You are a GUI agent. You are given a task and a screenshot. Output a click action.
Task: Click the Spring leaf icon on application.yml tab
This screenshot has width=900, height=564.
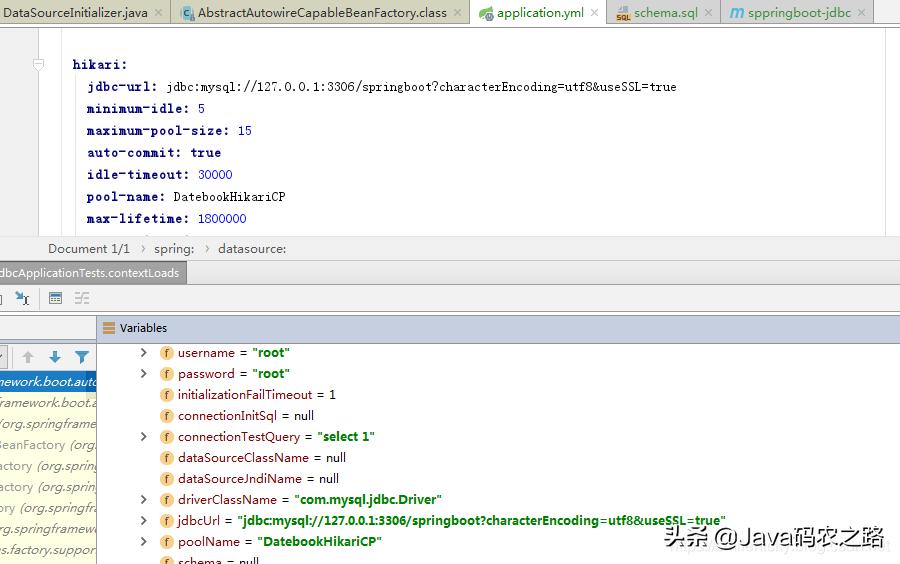(486, 13)
